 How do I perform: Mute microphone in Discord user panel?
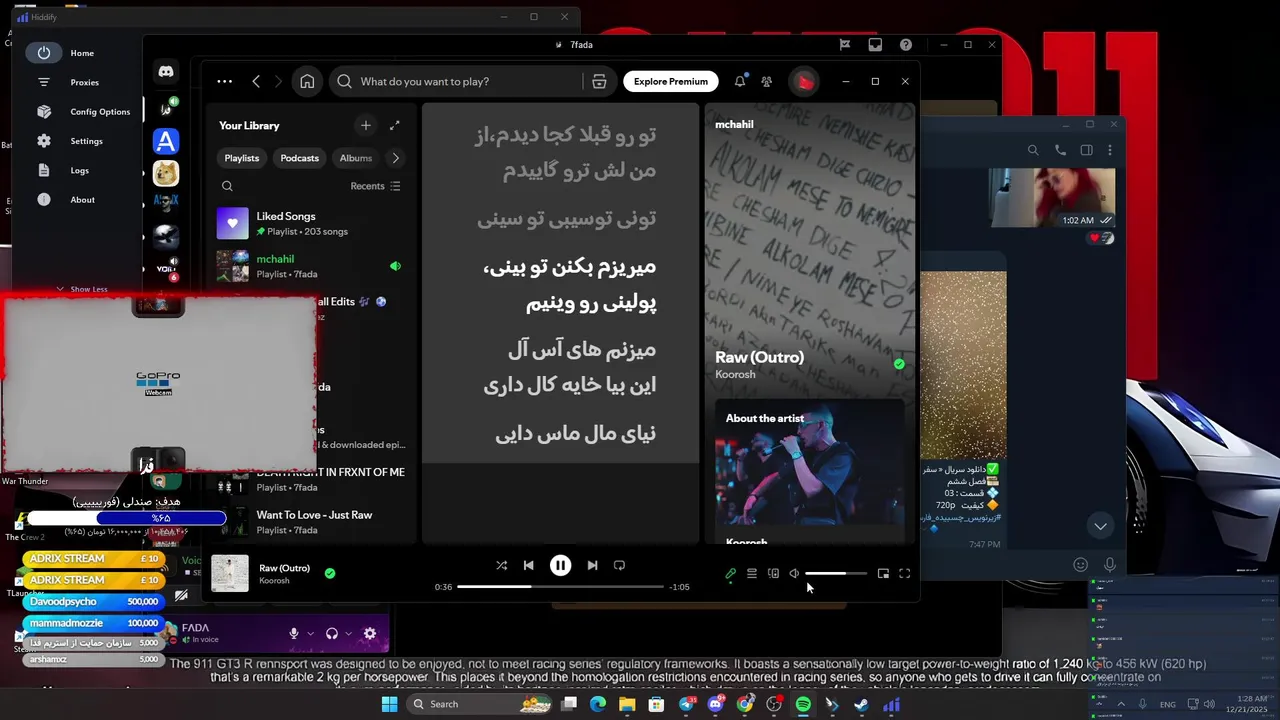[x=294, y=633]
